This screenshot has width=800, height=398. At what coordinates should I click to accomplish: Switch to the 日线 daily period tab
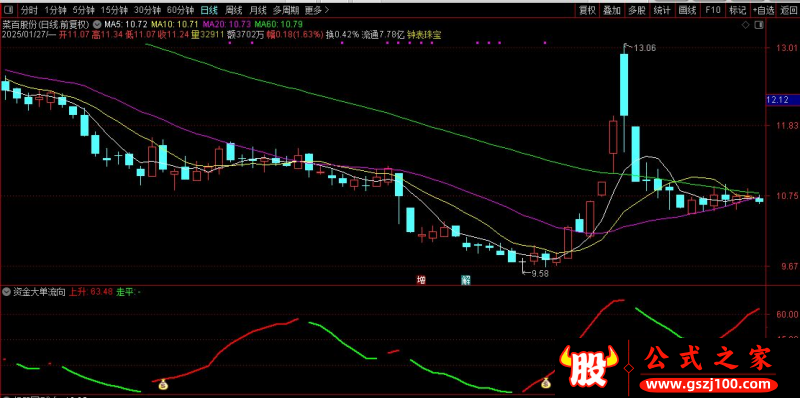point(208,10)
